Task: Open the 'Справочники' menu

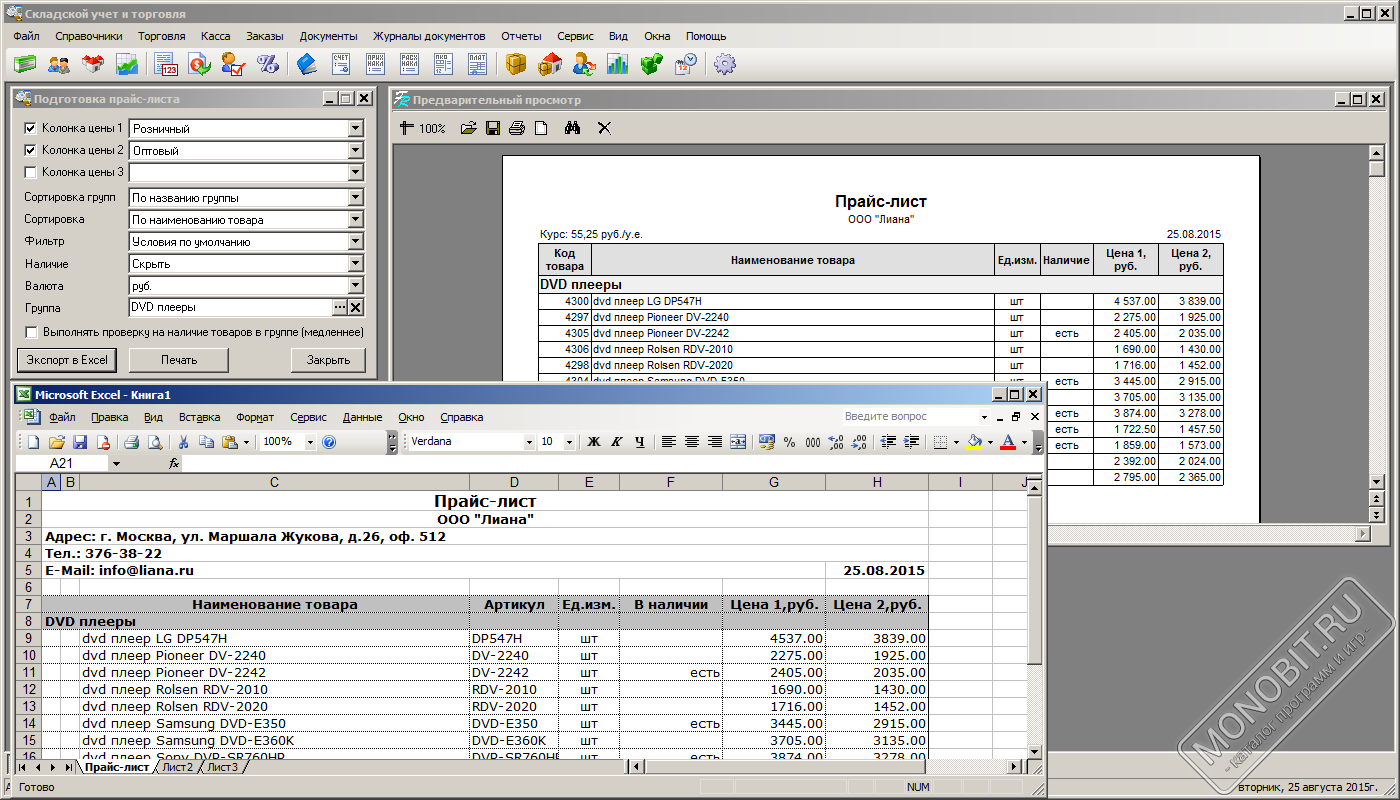Action: [89, 36]
